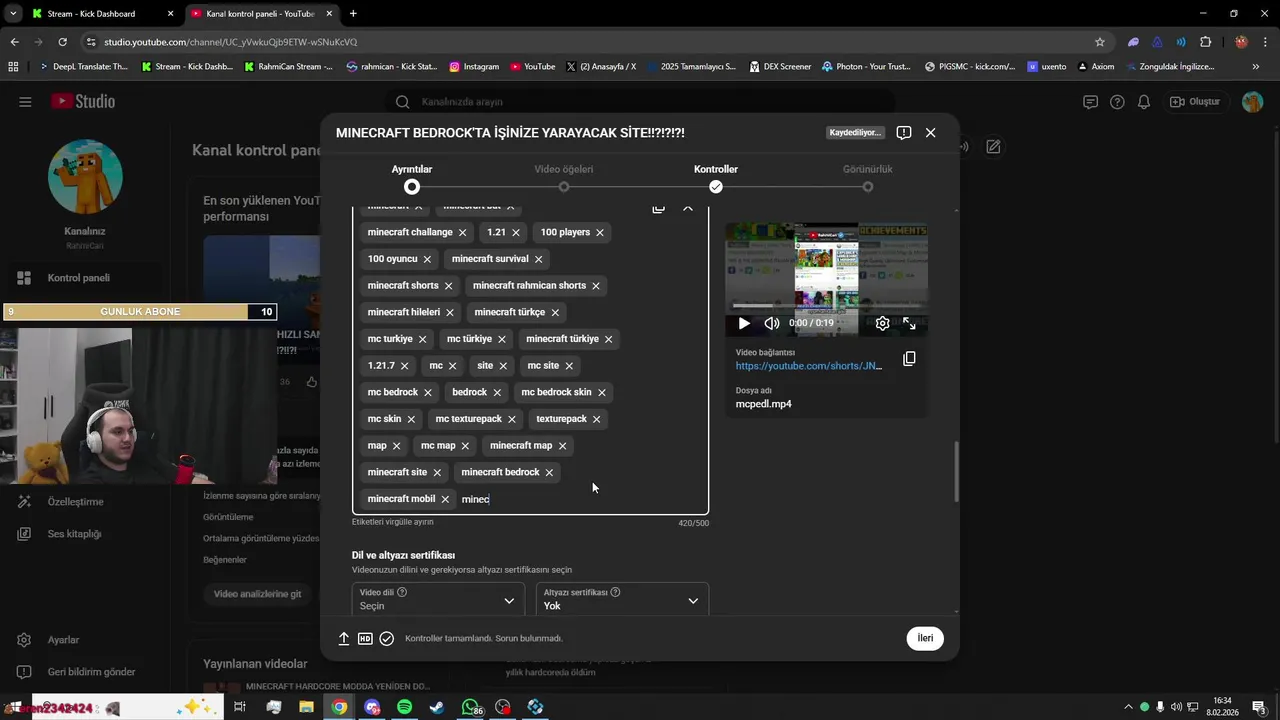
Task: Copy the video link
Action: pyautogui.click(x=909, y=359)
